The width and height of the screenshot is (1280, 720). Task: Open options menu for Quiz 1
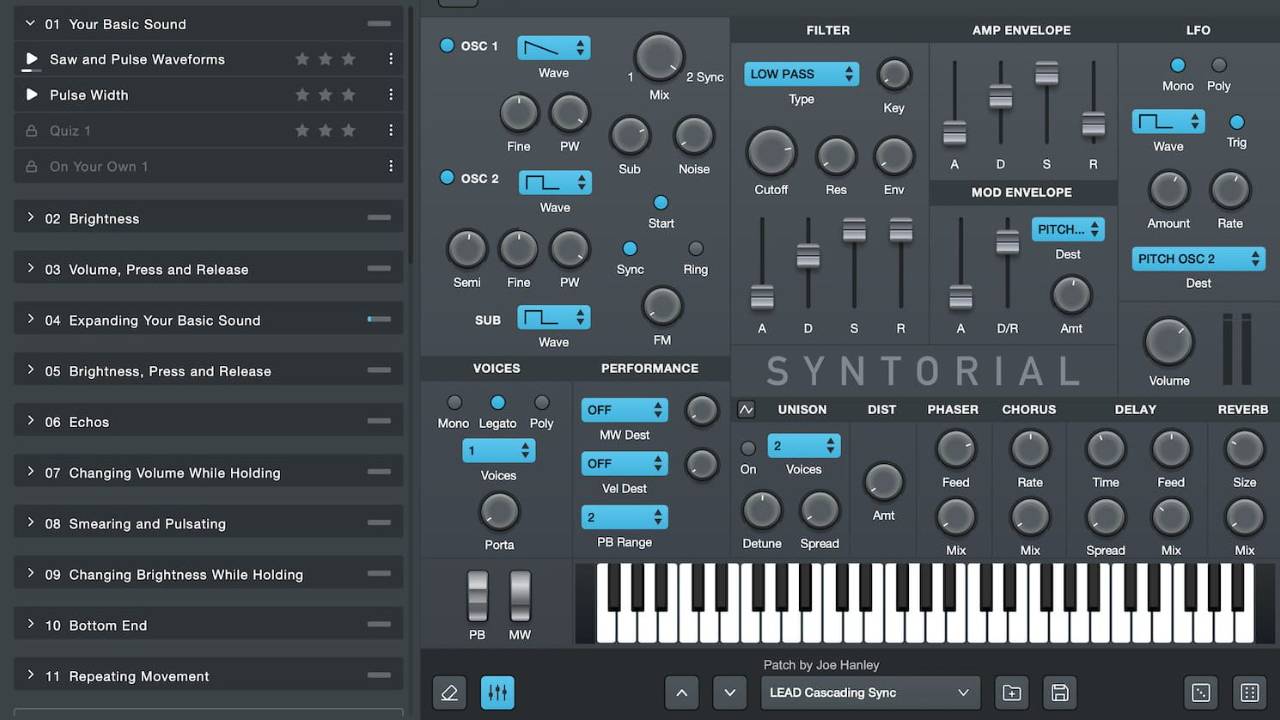tap(391, 131)
